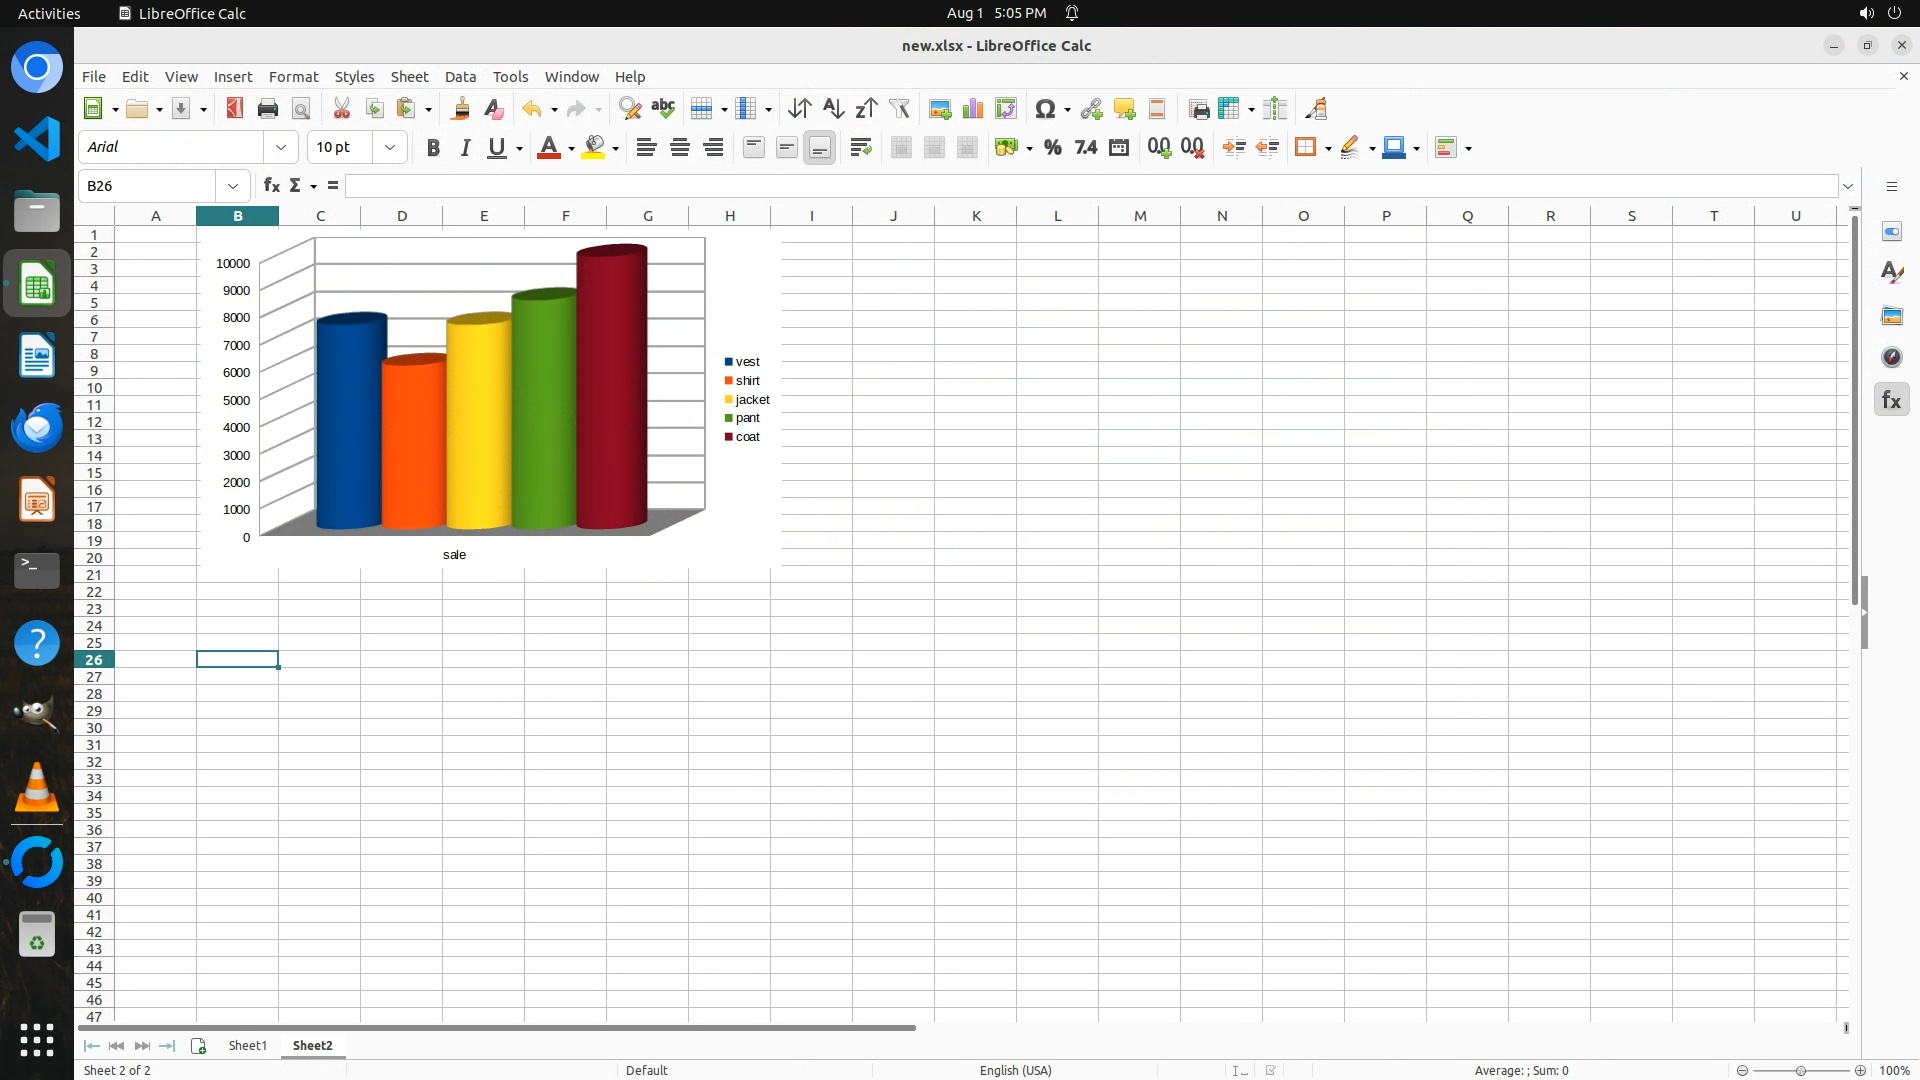Open the Function Wizard icon
The height and width of the screenshot is (1080, 1920).
click(x=271, y=186)
